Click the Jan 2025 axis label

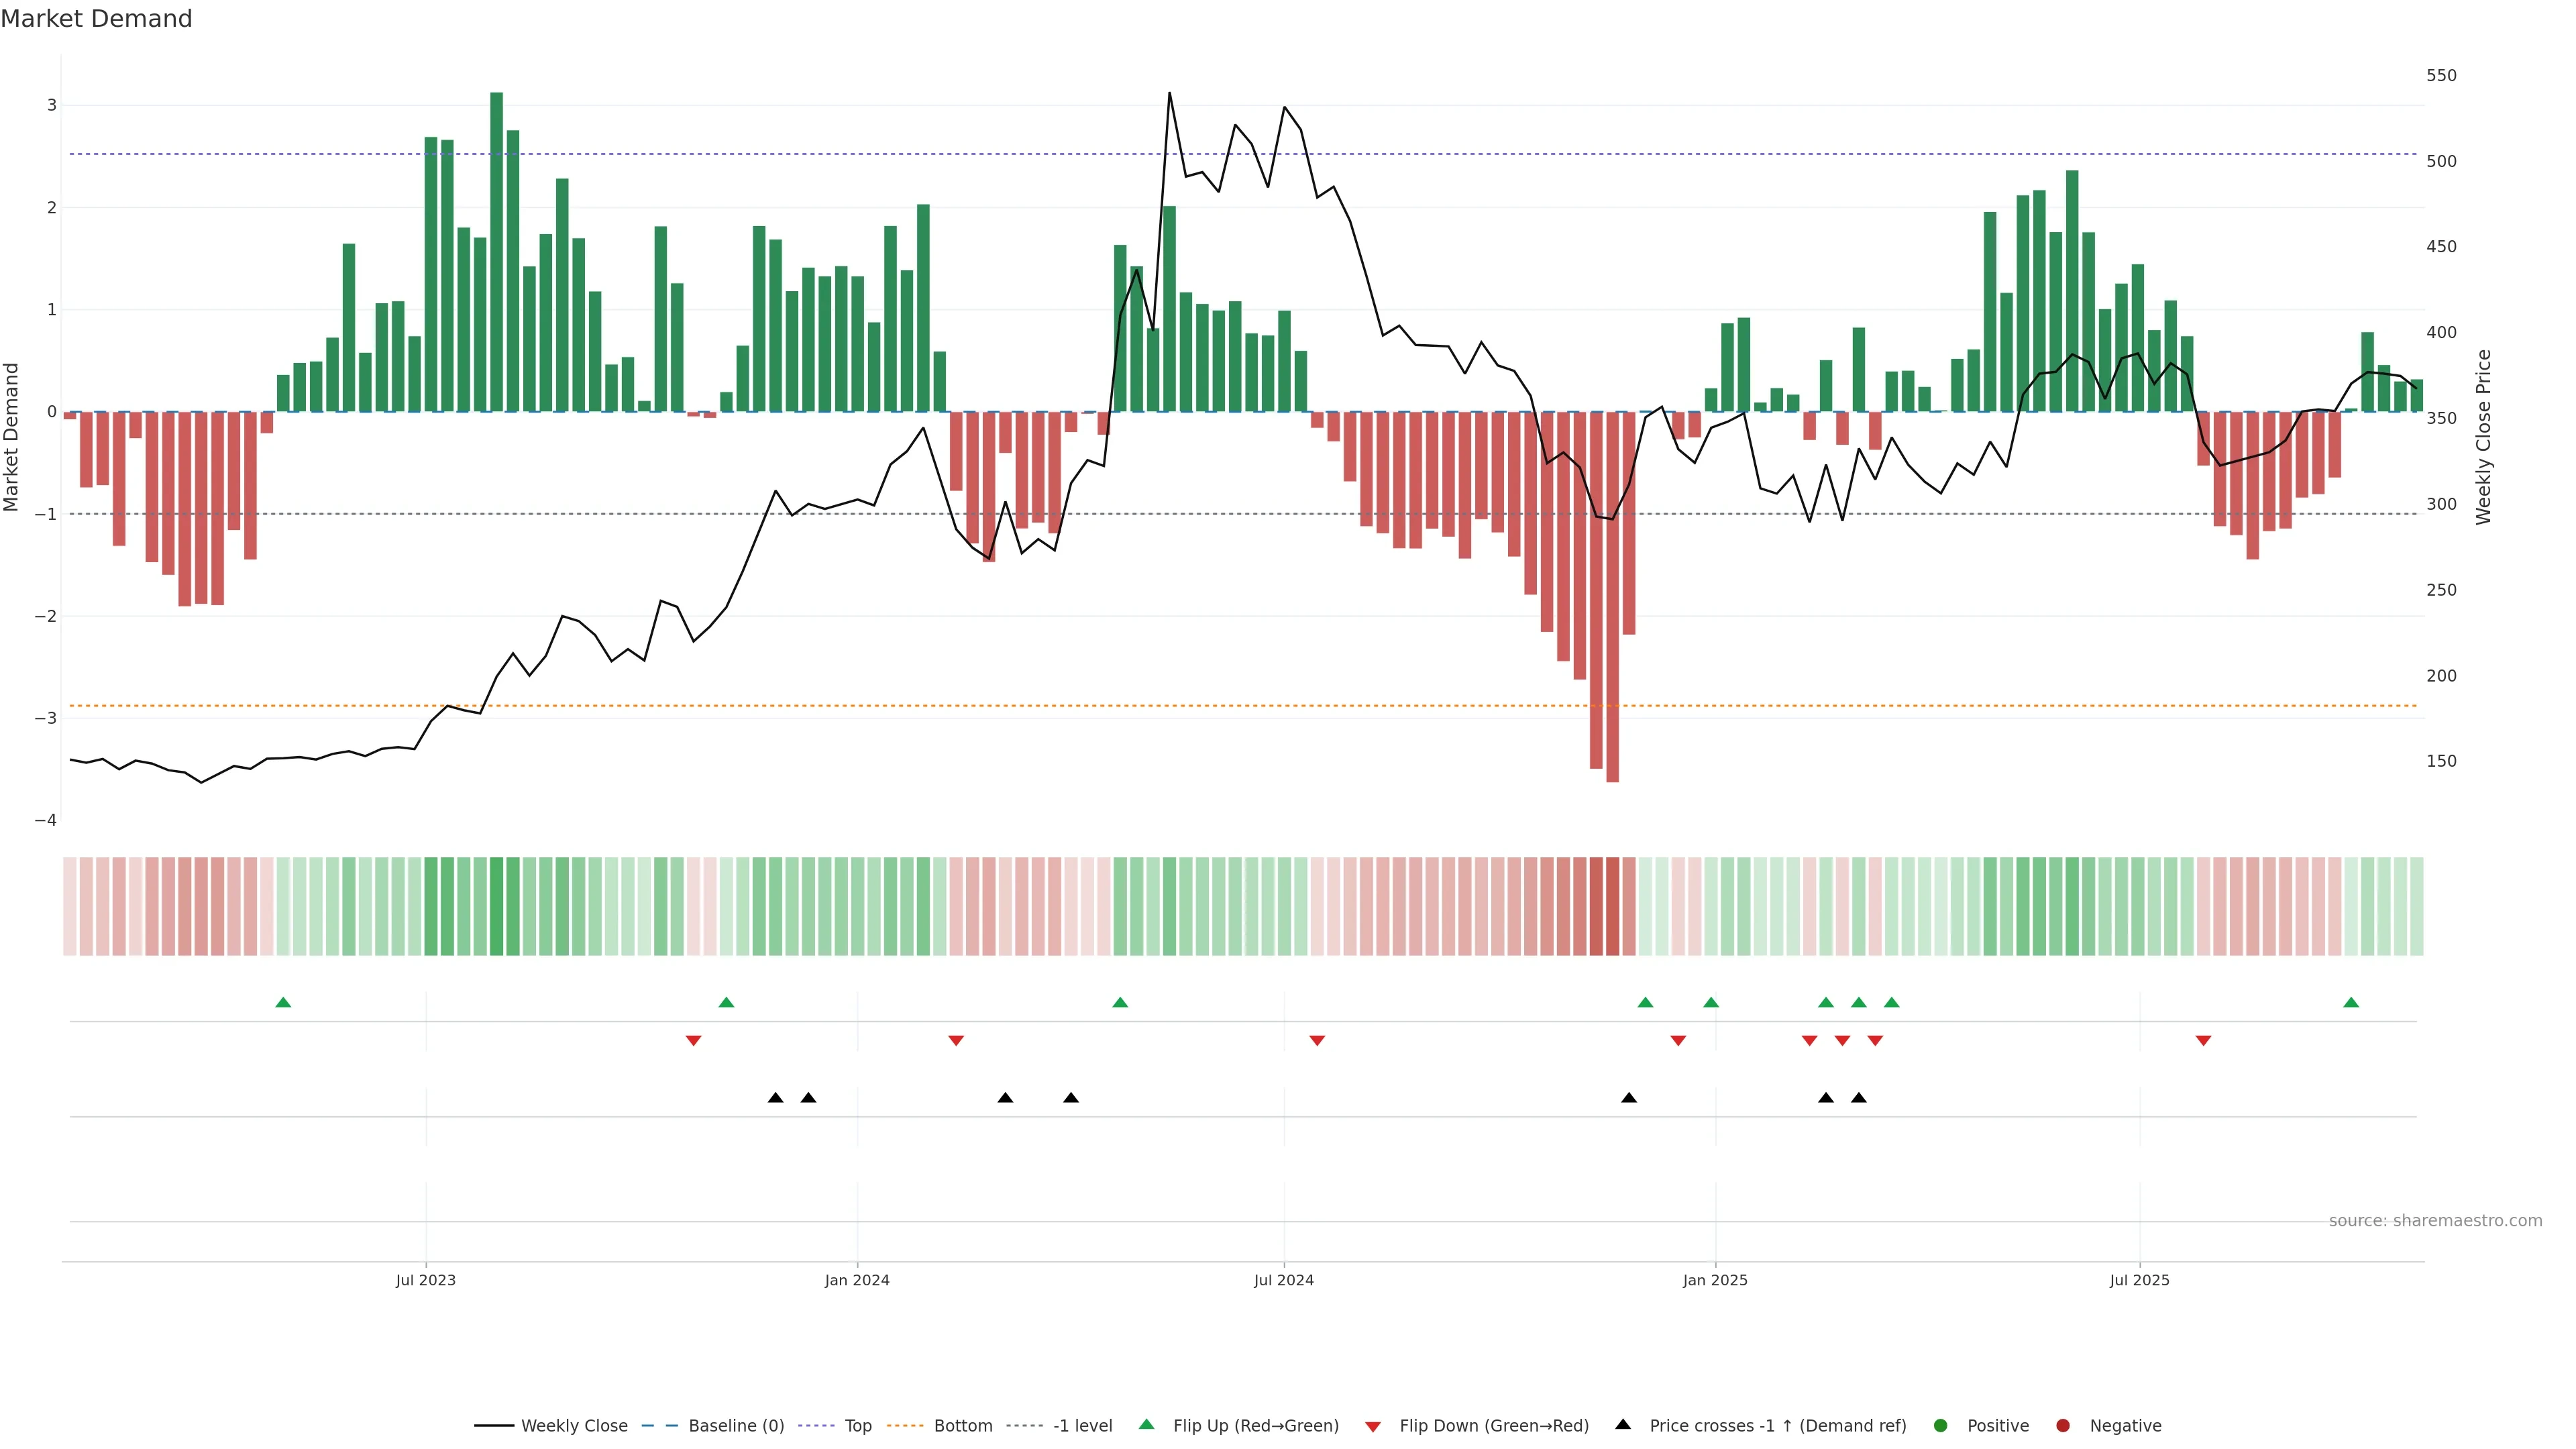click(1715, 1280)
